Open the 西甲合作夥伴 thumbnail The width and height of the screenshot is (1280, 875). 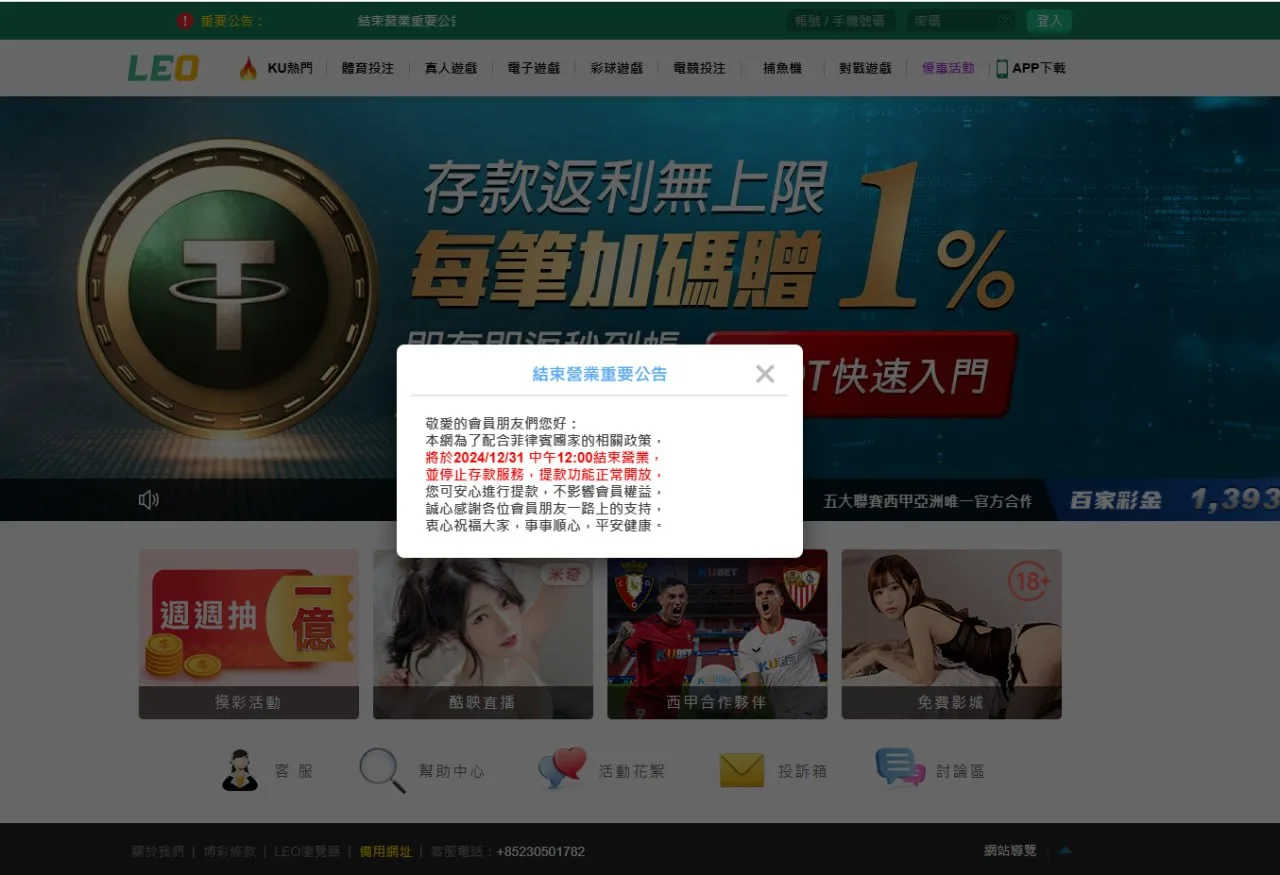(x=717, y=633)
